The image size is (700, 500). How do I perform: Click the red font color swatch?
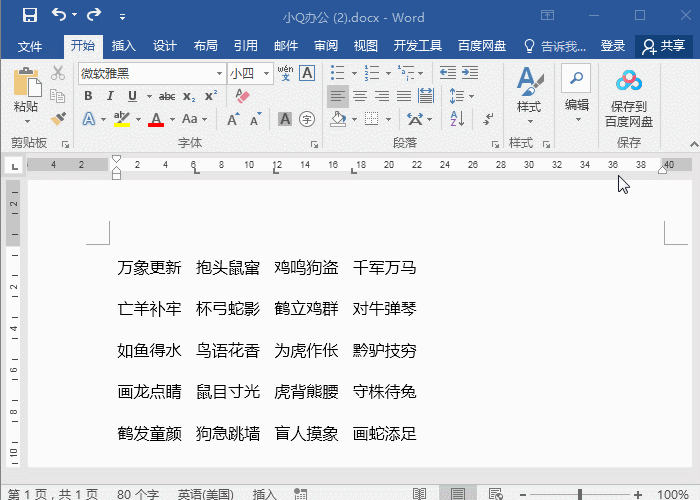tap(155, 119)
